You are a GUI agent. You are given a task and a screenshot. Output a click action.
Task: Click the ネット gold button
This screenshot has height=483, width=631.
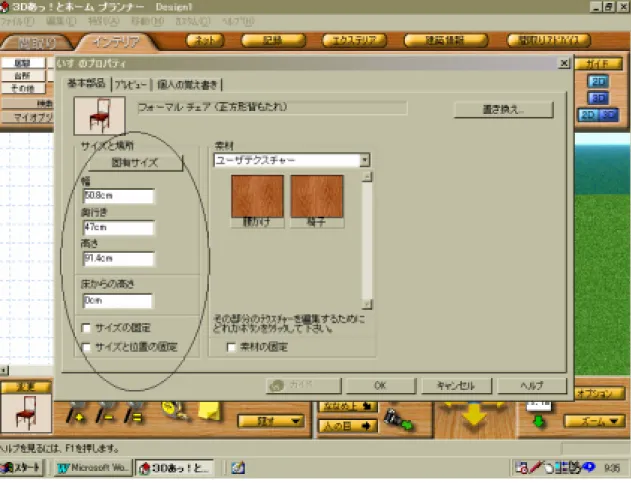point(205,40)
